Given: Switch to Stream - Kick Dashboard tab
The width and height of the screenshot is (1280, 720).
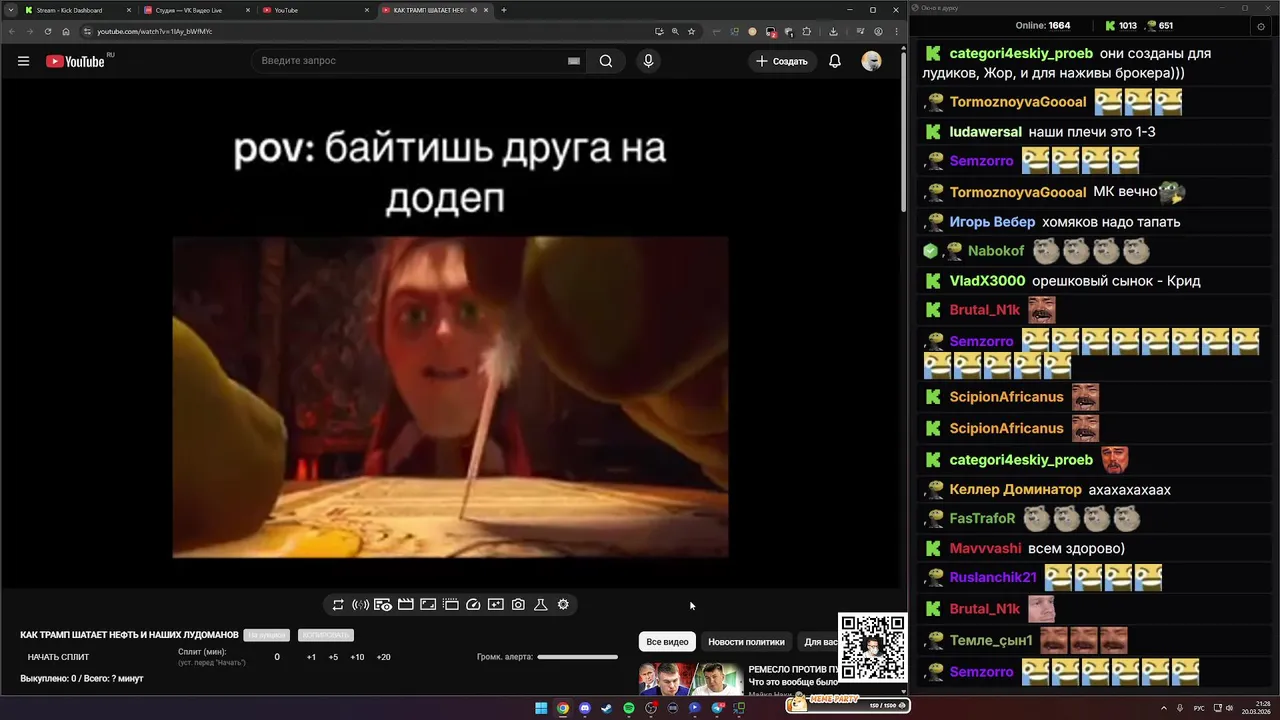Looking at the screenshot, I should tap(78, 10).
